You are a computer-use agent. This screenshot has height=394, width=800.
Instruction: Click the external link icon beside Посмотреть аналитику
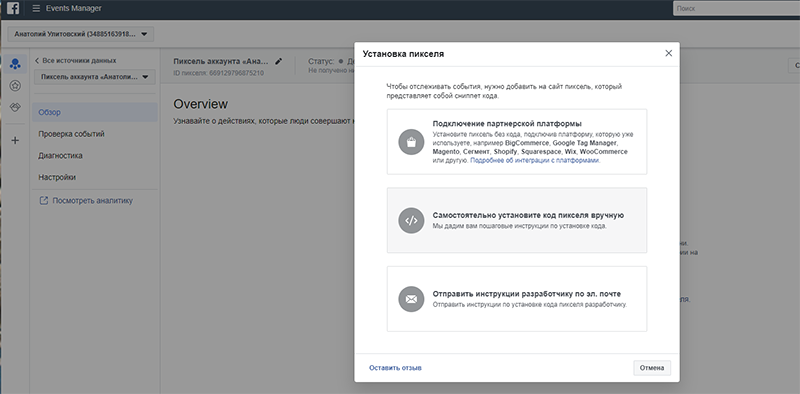pyautogui.click(x=44, y=201)
